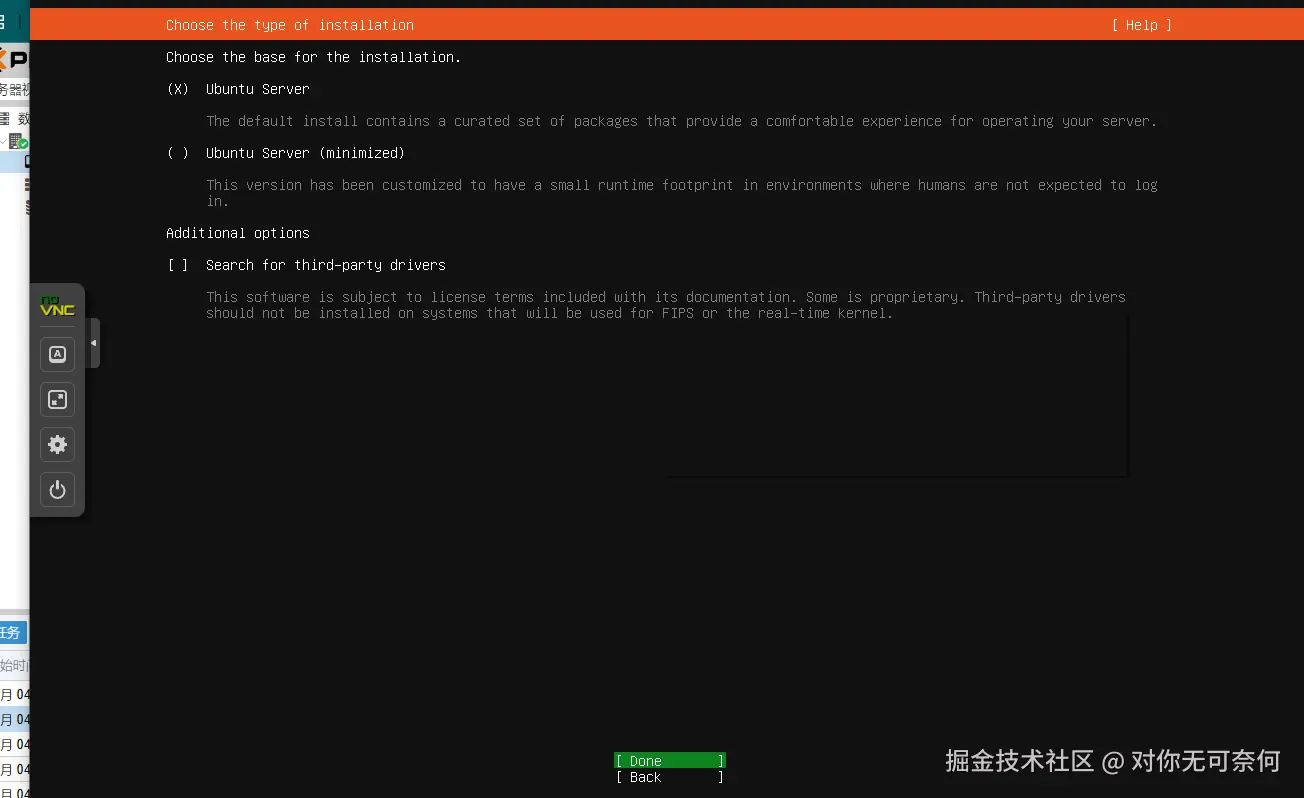The height and width of the screenshot is (798, 1304).
Task: Switch to the 任务 tab in Proxmox
Action: (x=12, y=632)
